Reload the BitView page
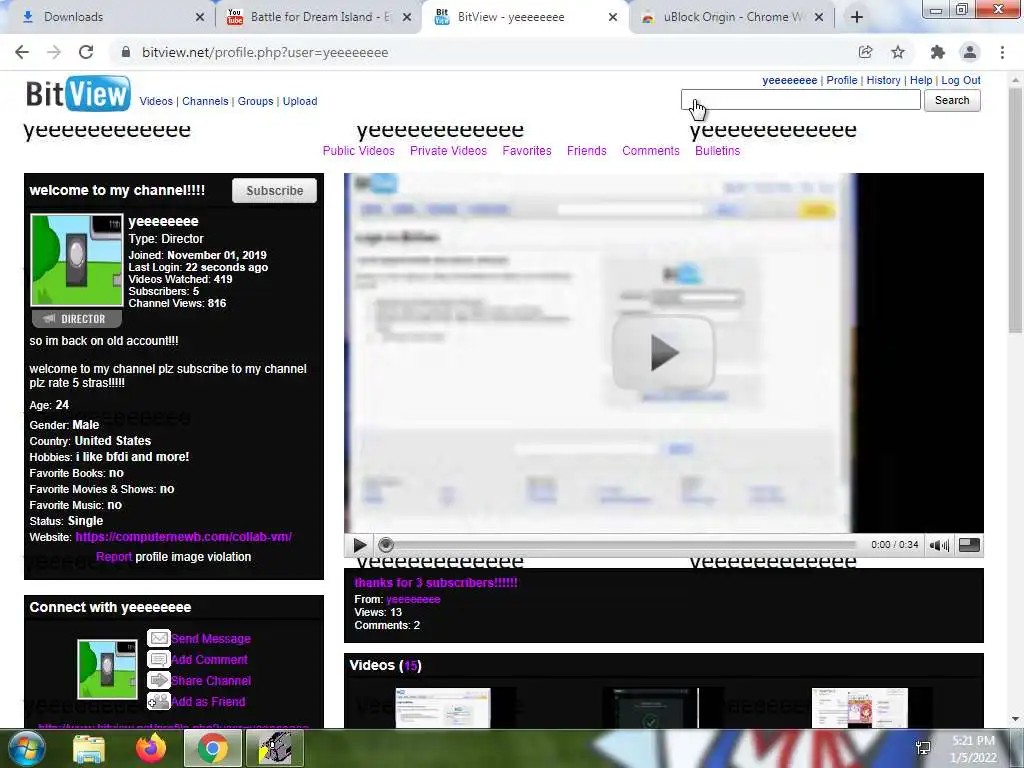The image size is (1024, 768). (86, 52)
